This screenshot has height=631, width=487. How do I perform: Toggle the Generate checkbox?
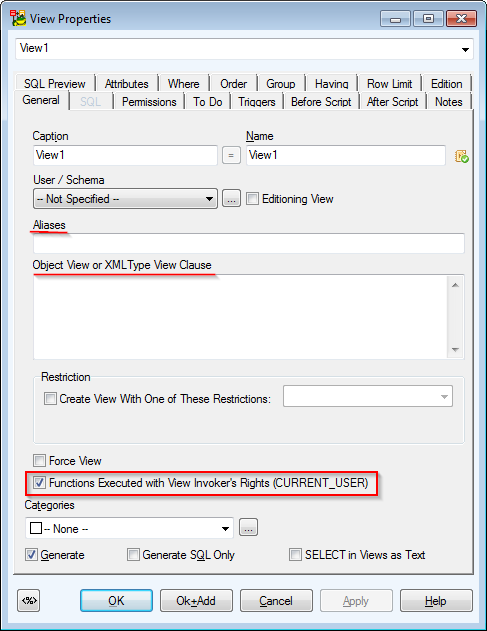click(x=31, y=555)
